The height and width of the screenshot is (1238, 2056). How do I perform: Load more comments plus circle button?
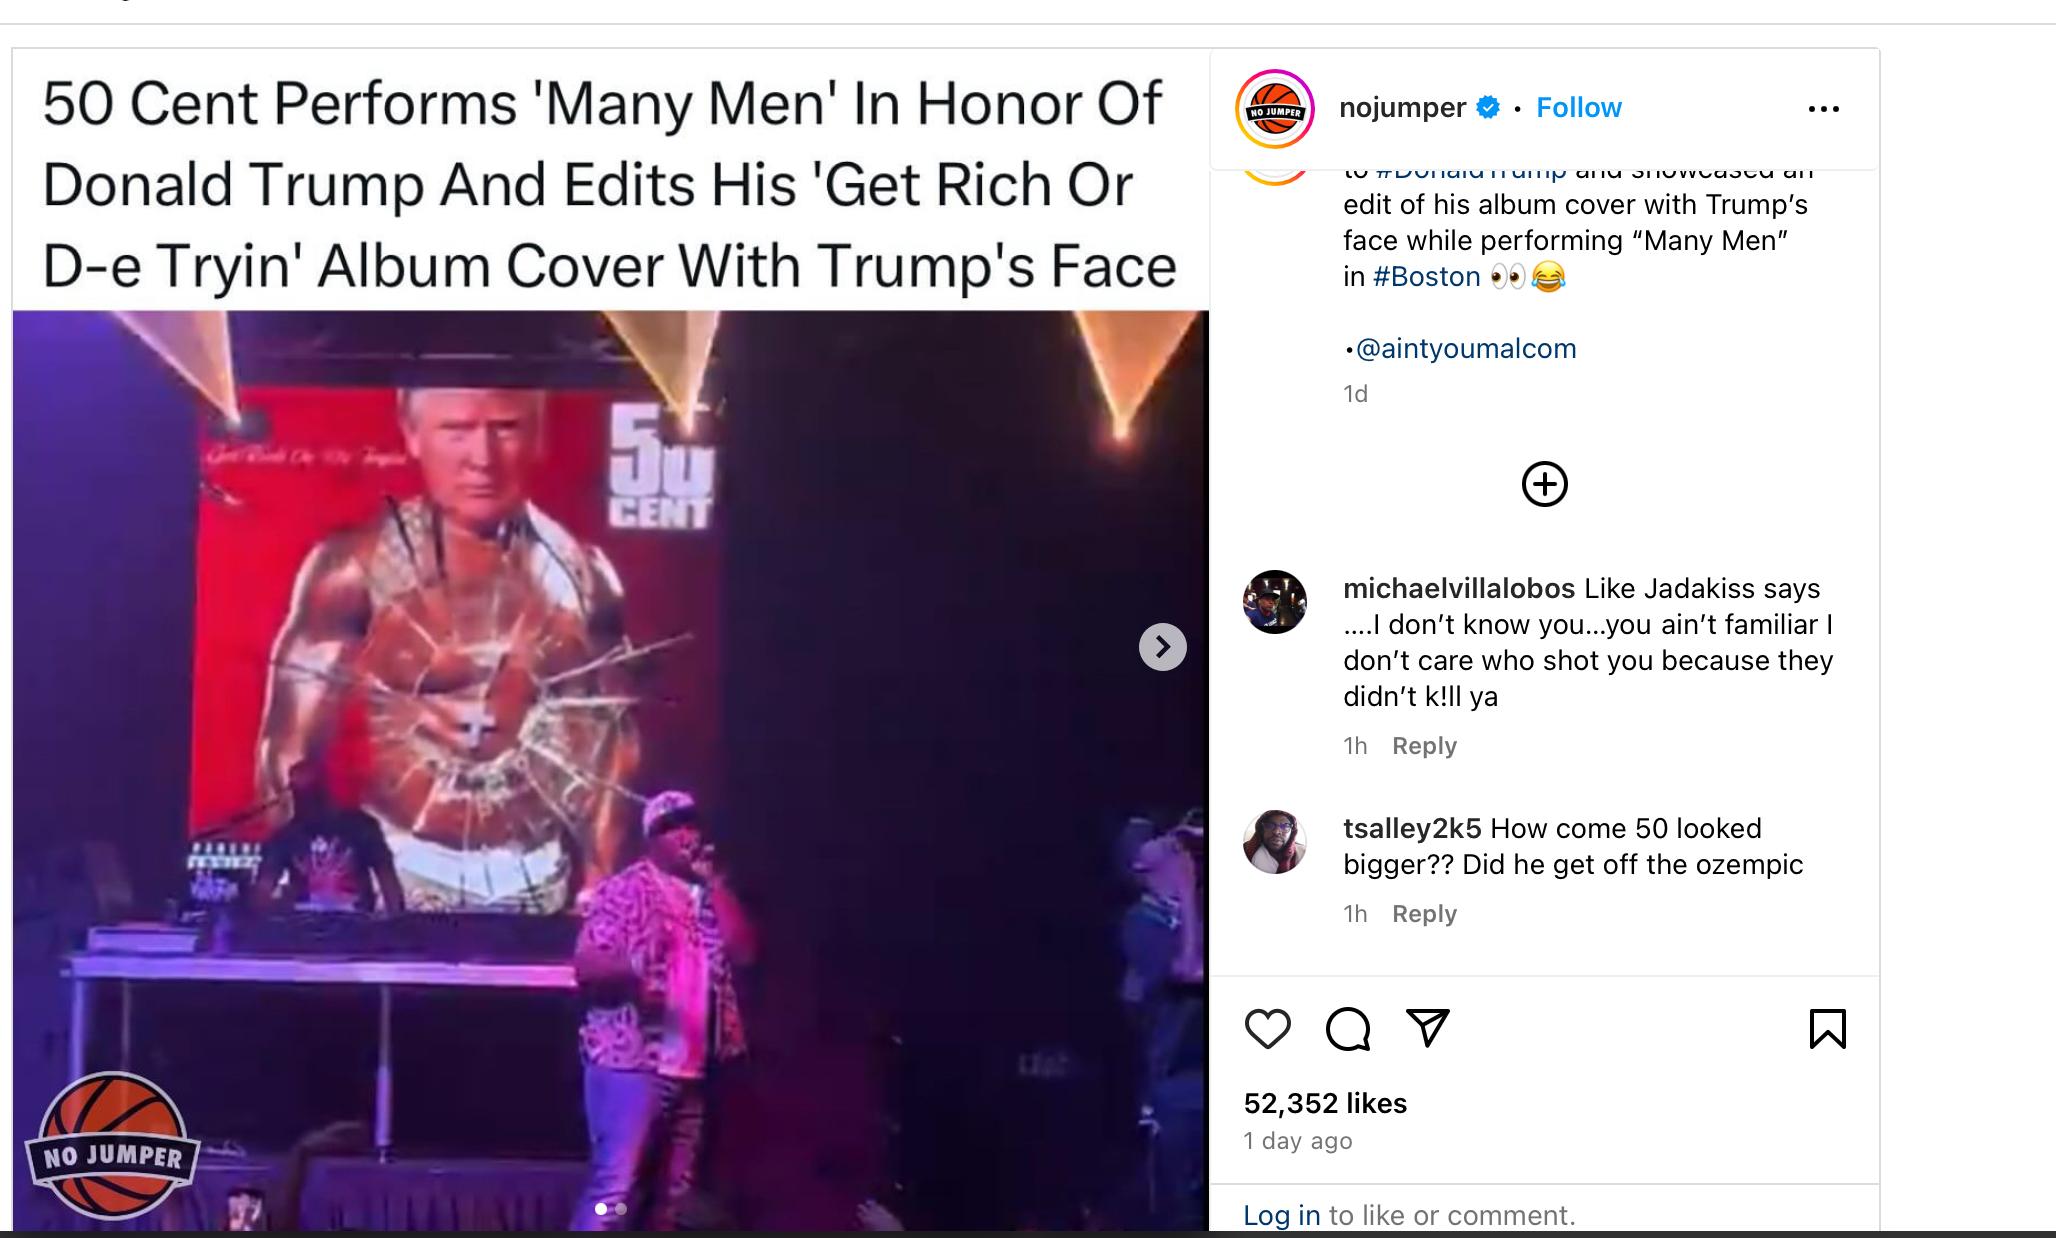tap(1544, 484)
